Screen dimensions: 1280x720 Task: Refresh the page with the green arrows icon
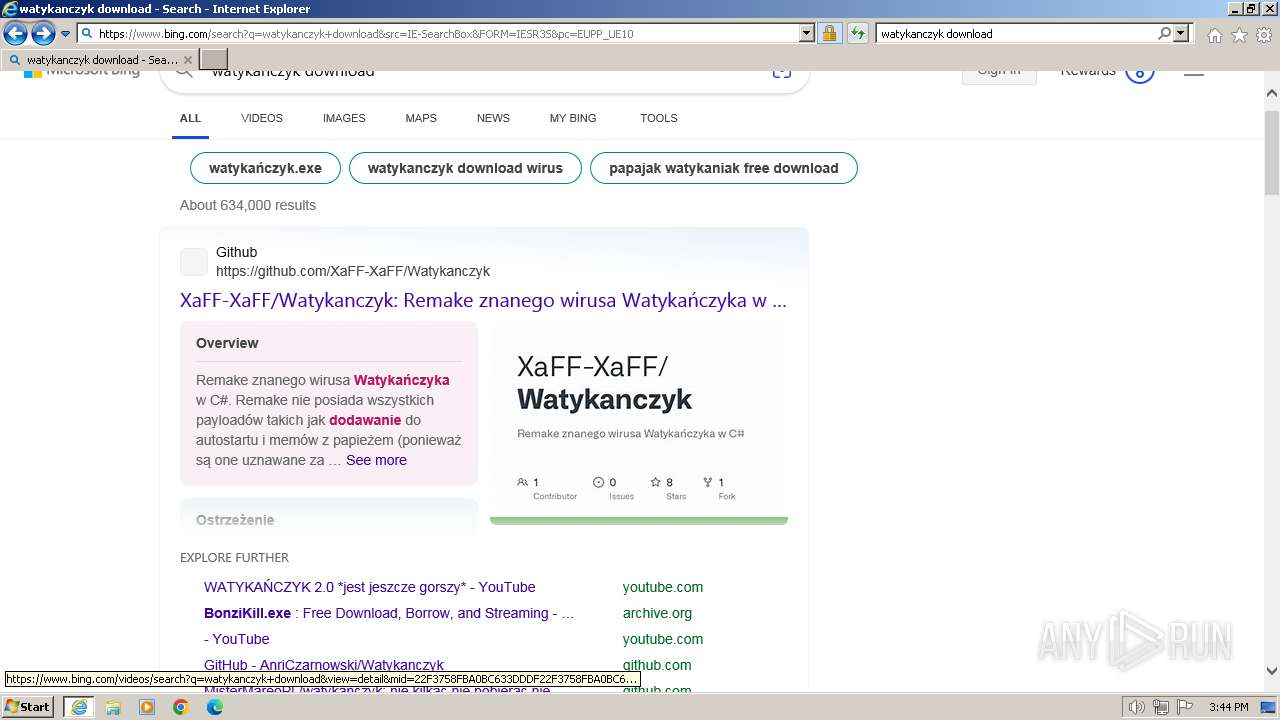857,33
